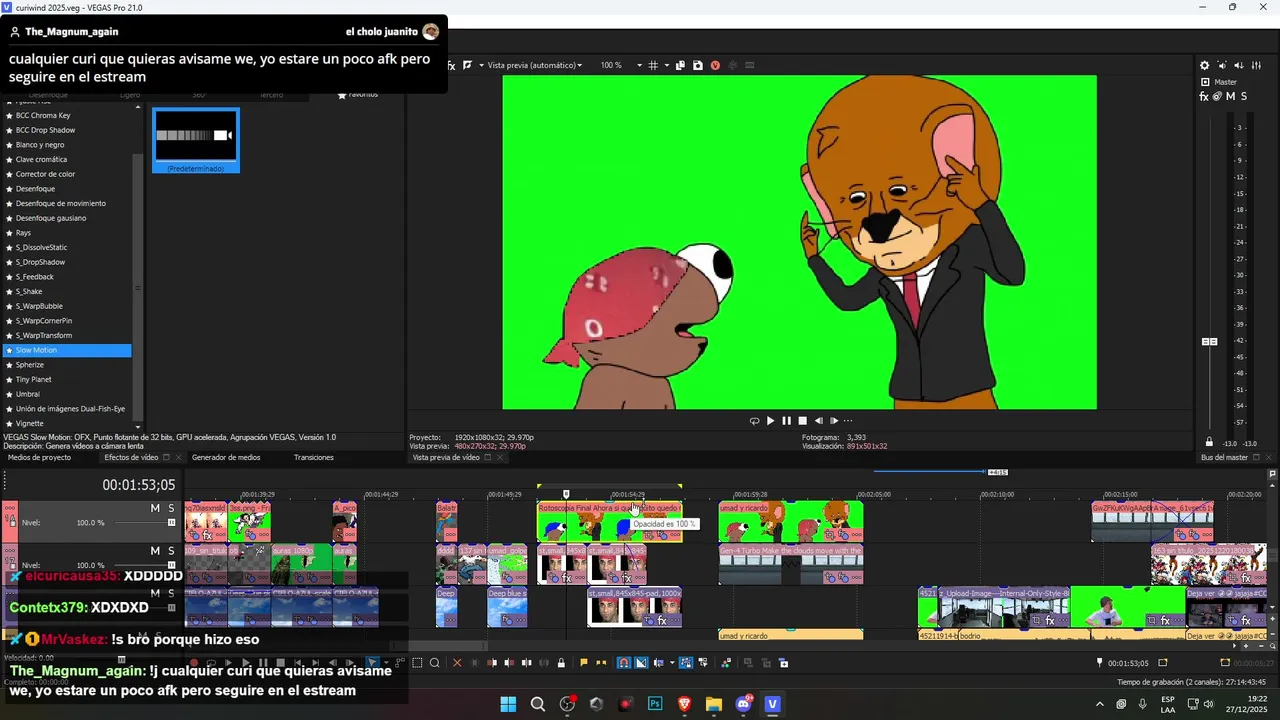Mute the Master bus

(1230, 96)
